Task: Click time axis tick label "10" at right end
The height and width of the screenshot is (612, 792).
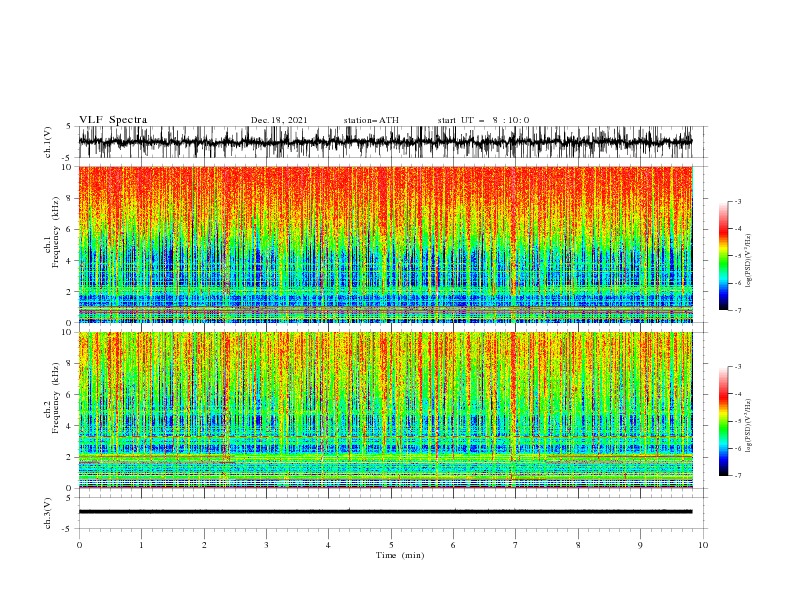Action: pos(703,545)
